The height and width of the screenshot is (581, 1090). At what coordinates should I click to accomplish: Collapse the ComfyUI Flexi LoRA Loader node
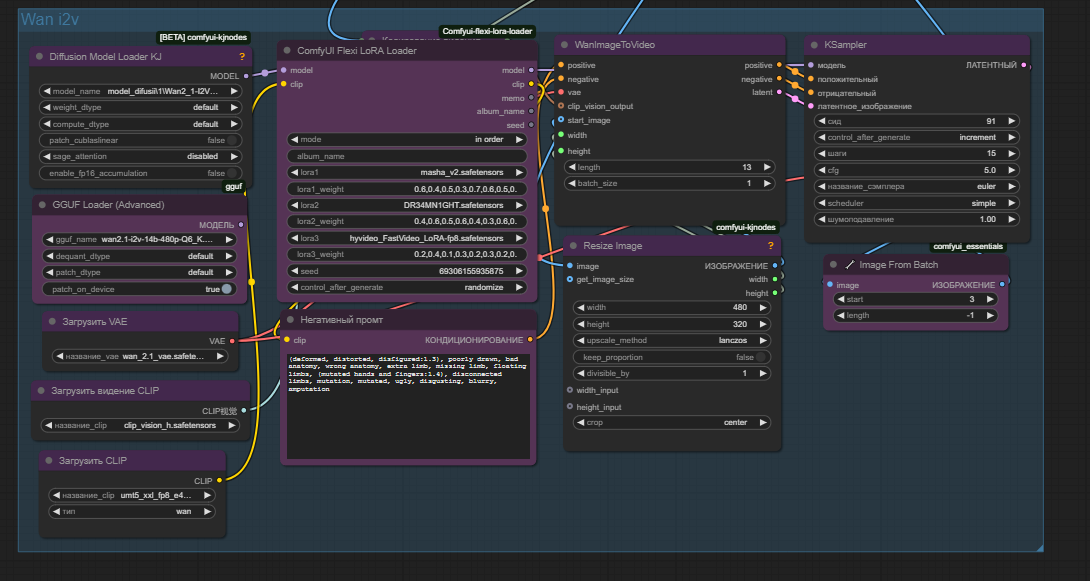coord(287,51)
